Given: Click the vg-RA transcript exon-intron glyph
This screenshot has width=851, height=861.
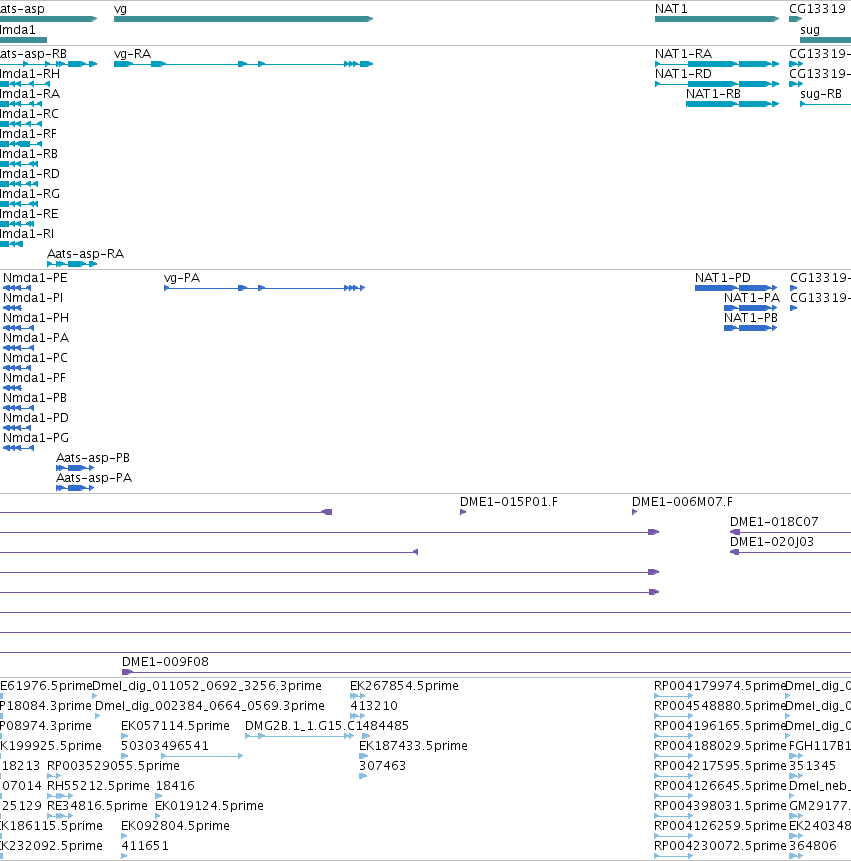Looking at the screenshot, I should coord(243,64).
